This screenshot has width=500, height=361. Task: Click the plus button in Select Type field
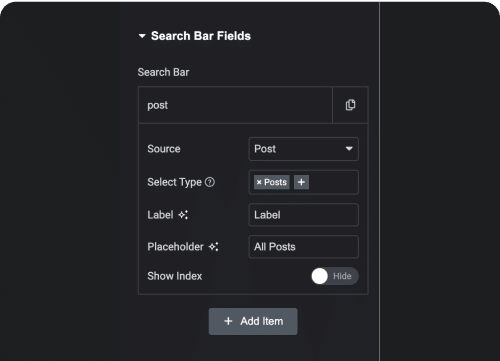point(301,182)
